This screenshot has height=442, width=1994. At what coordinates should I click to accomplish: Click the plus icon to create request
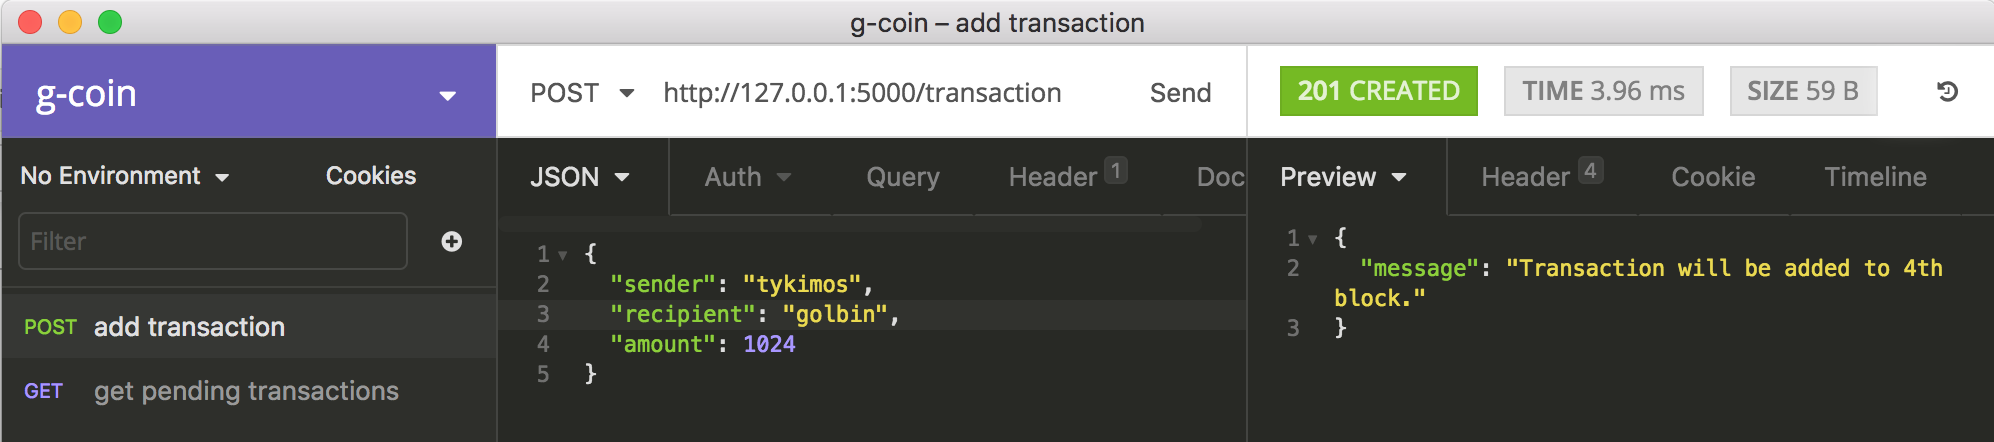point(452,241)
